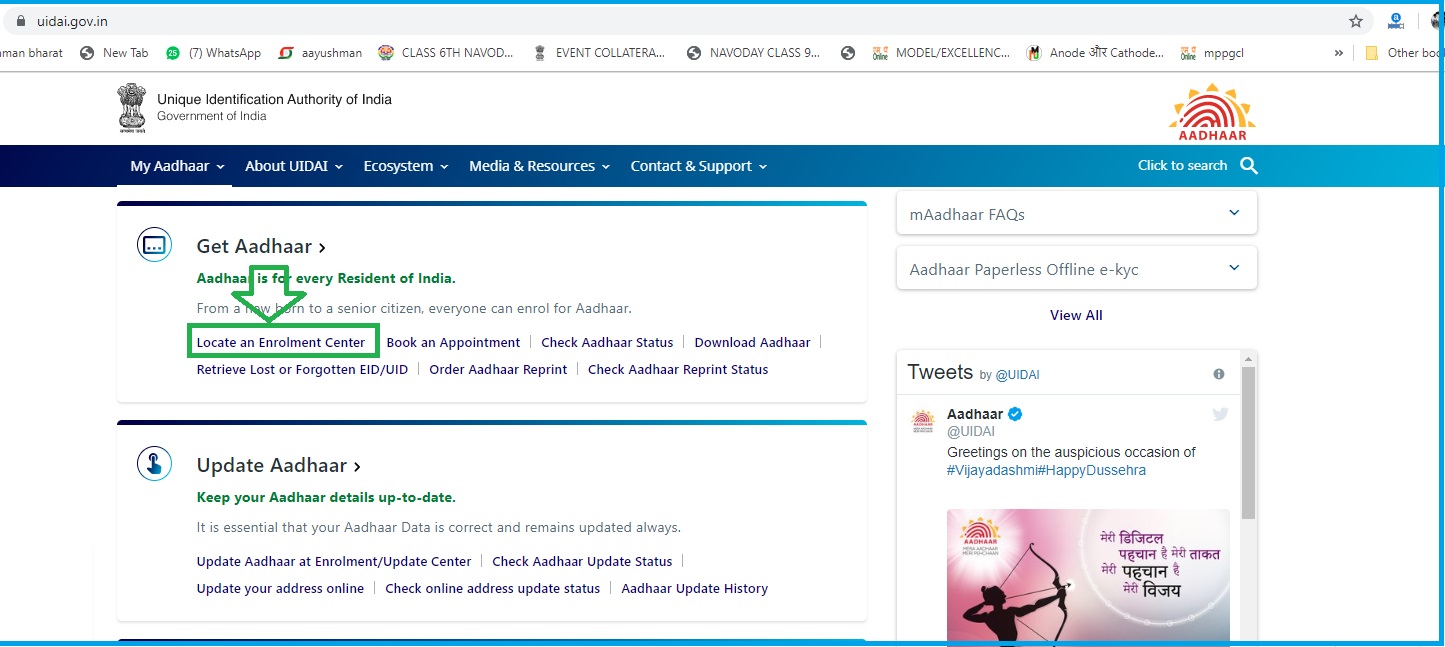The height and width of the screenshot is (647, 1445).
Task: Open the Ecosystem menu
Action: (x=405, y=166)
